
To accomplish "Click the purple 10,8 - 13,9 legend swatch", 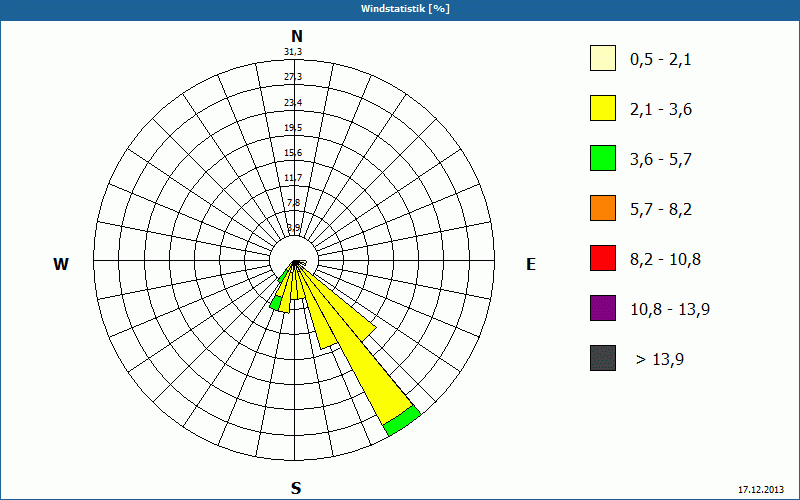I will (x=603, y=308).
